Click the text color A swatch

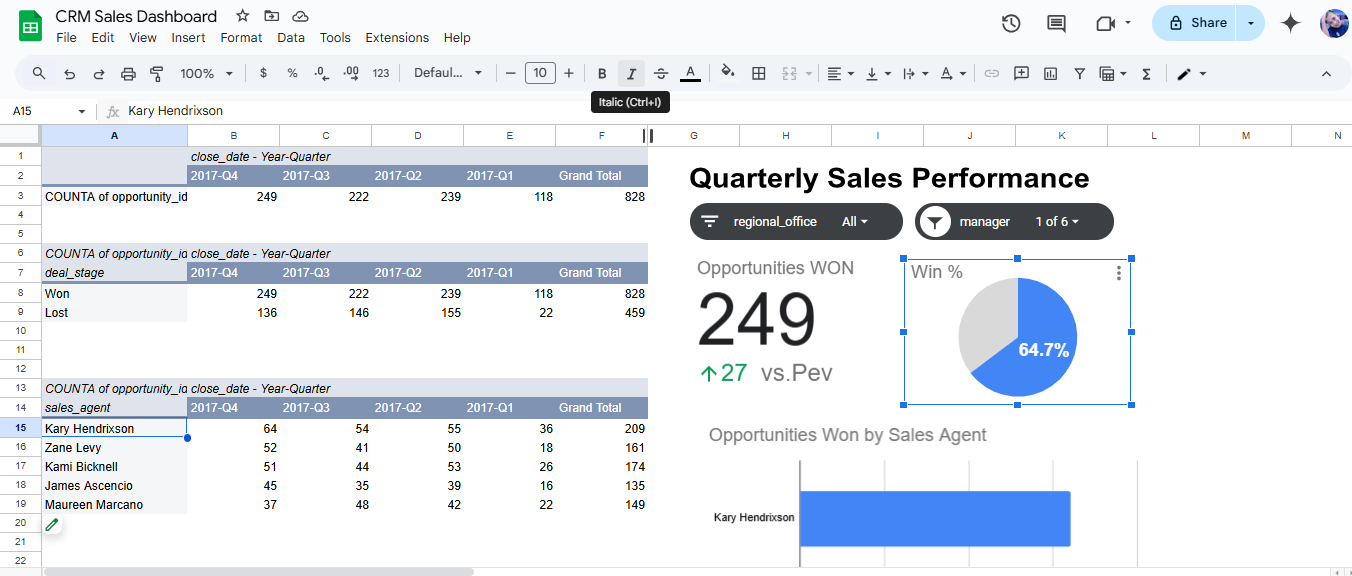[690, 73]
